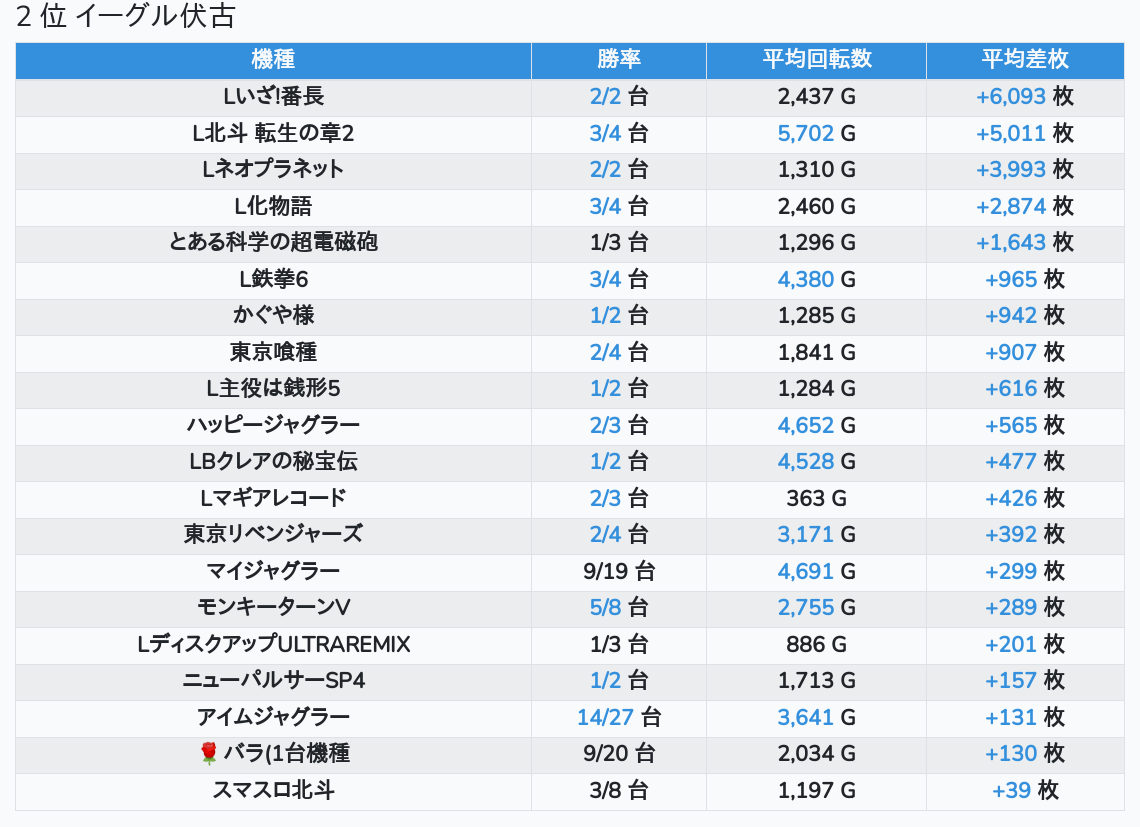Click the machine name Lいざ!番長

click(273, 97)
